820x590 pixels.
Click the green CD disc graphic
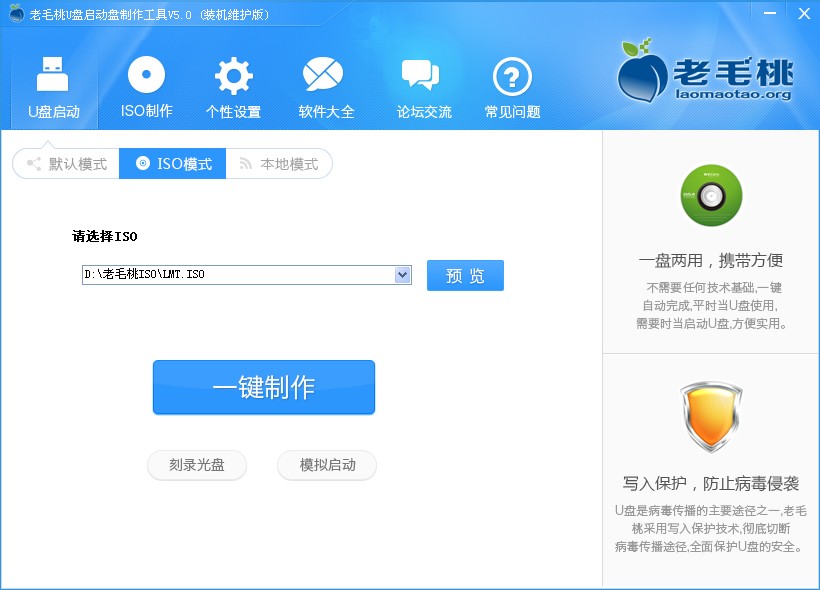711,196
